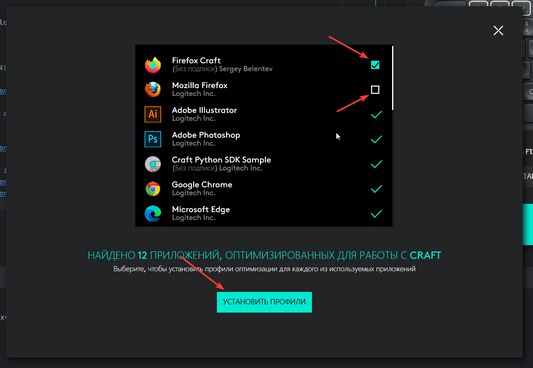This screenshot has width=533, height=368.
Task: Click the НАЙДЕНО 12 ПРИЛОЖЕНИЙ heading
Action: click(x=264, y=255)
